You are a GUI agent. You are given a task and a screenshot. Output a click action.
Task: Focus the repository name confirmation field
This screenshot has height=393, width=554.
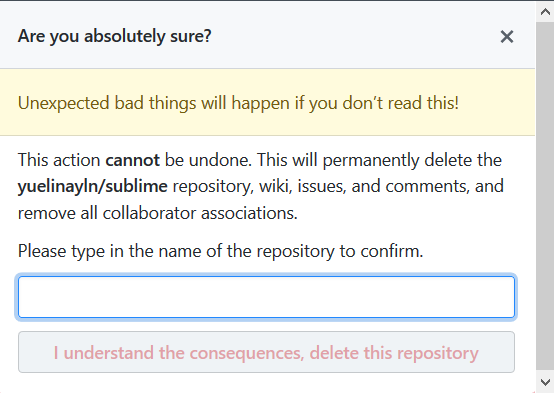coord(266,297)
